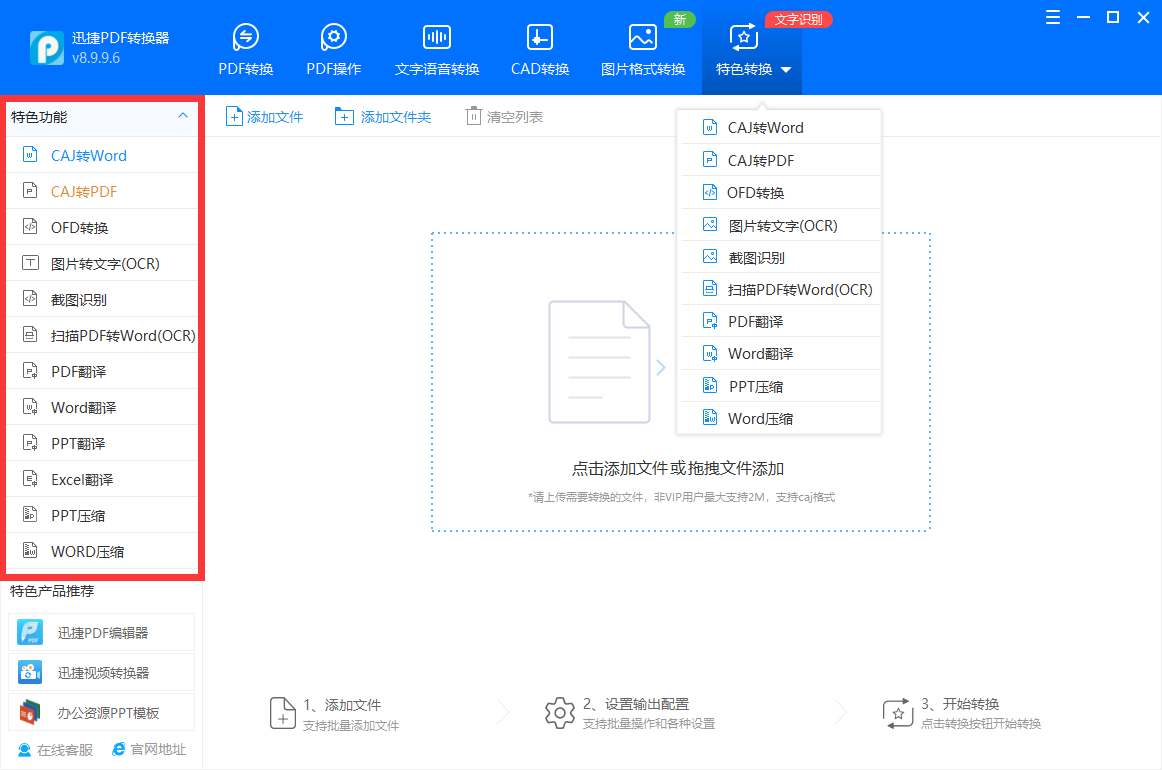Click the document placeholder in drop area
Image resolution: width=1162 pixels, height=770 pixels.
(600, 362)
